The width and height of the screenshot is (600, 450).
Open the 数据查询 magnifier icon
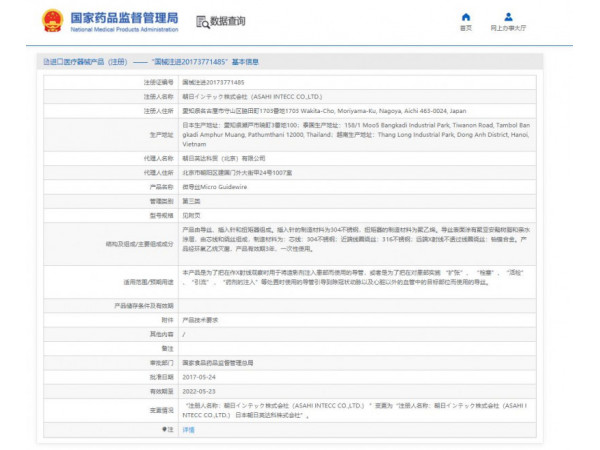point(203,21)
